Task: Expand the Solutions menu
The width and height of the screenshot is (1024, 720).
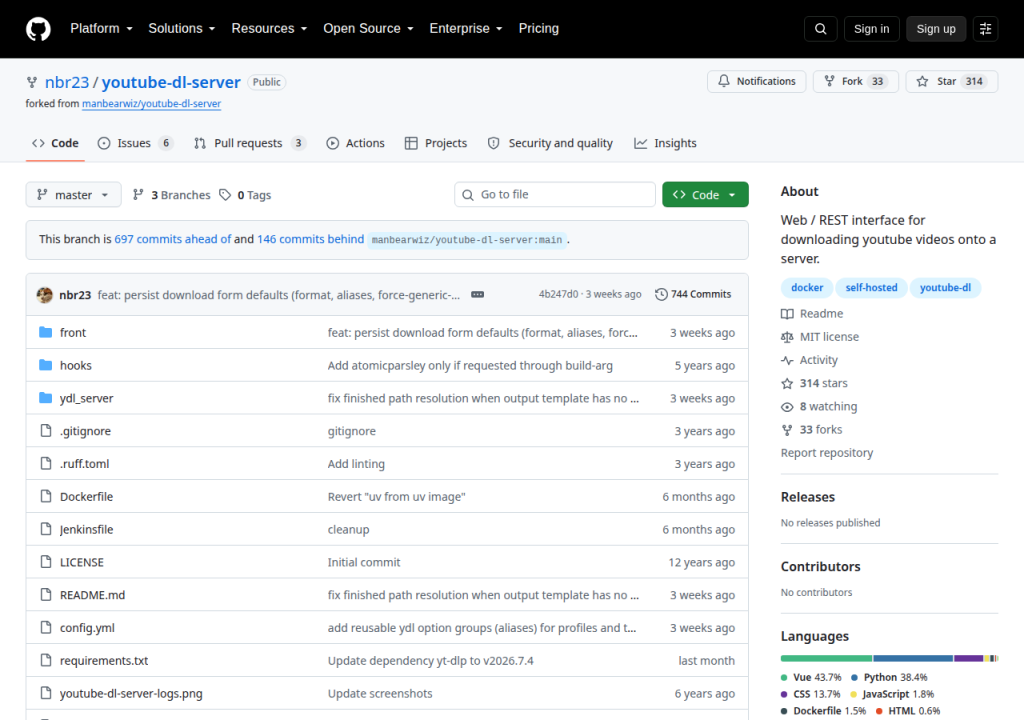Action: pyautogui.click(x=182, y=29)
